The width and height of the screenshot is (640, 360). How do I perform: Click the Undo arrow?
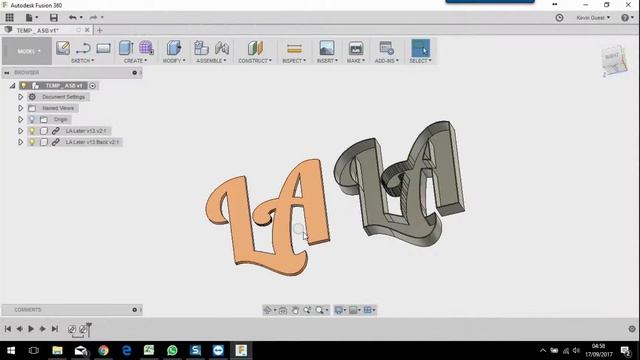tap(73, 17)
